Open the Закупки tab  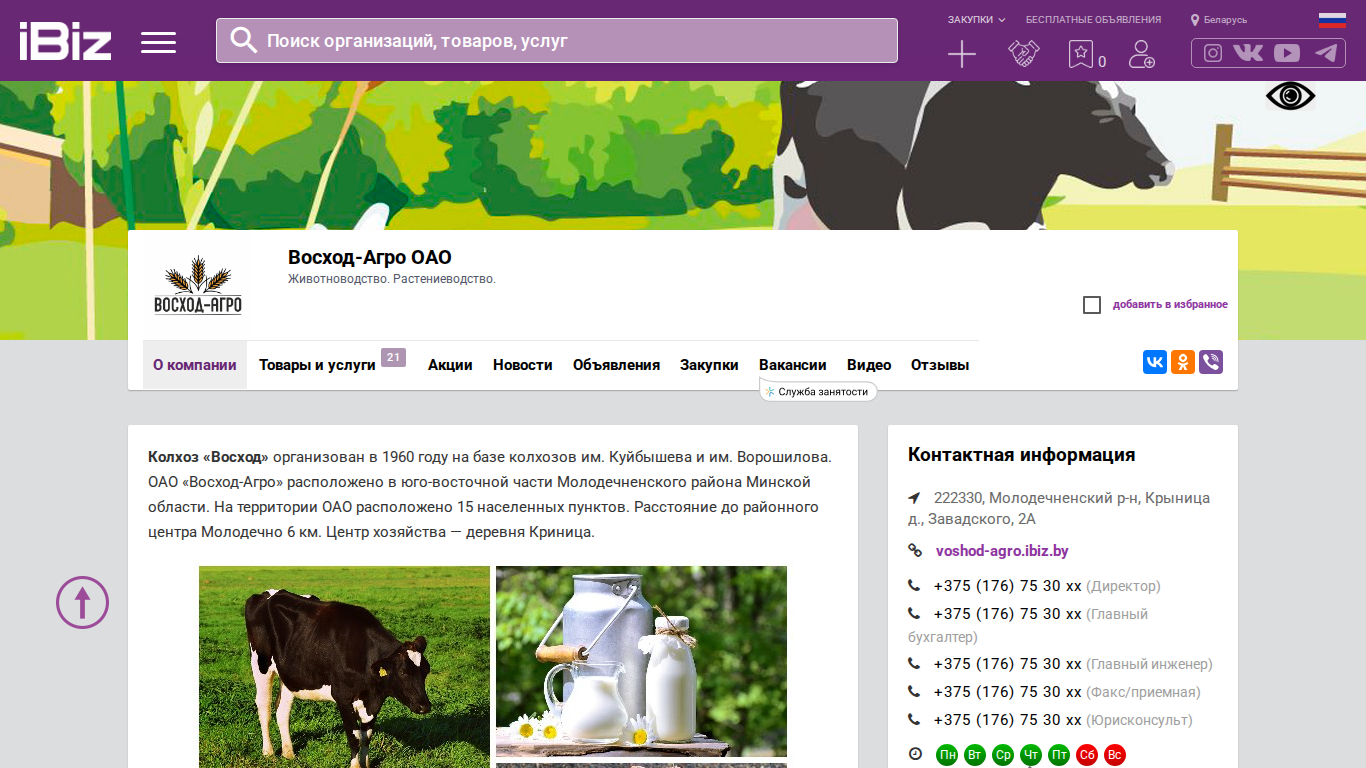click(x=709, y=365)
